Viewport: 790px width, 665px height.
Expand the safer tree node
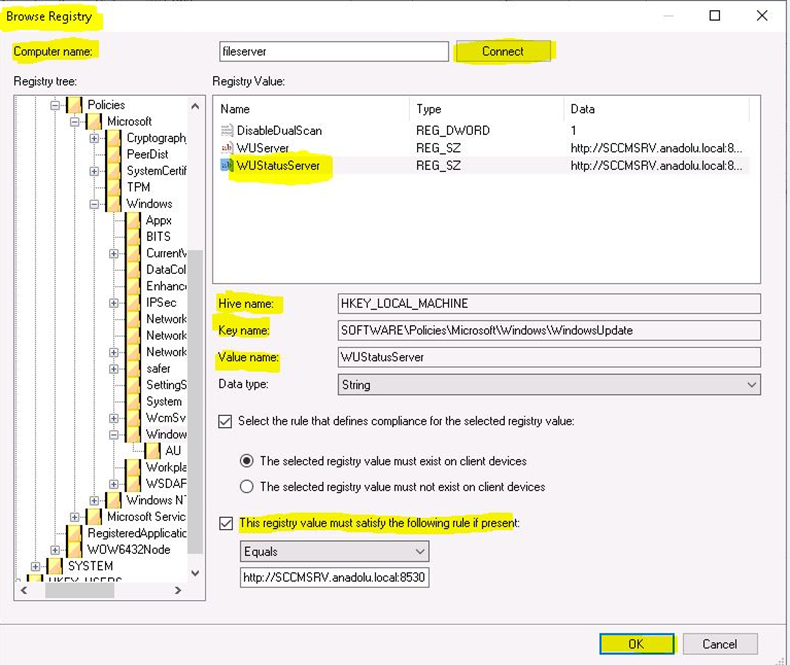pos(114,369)
